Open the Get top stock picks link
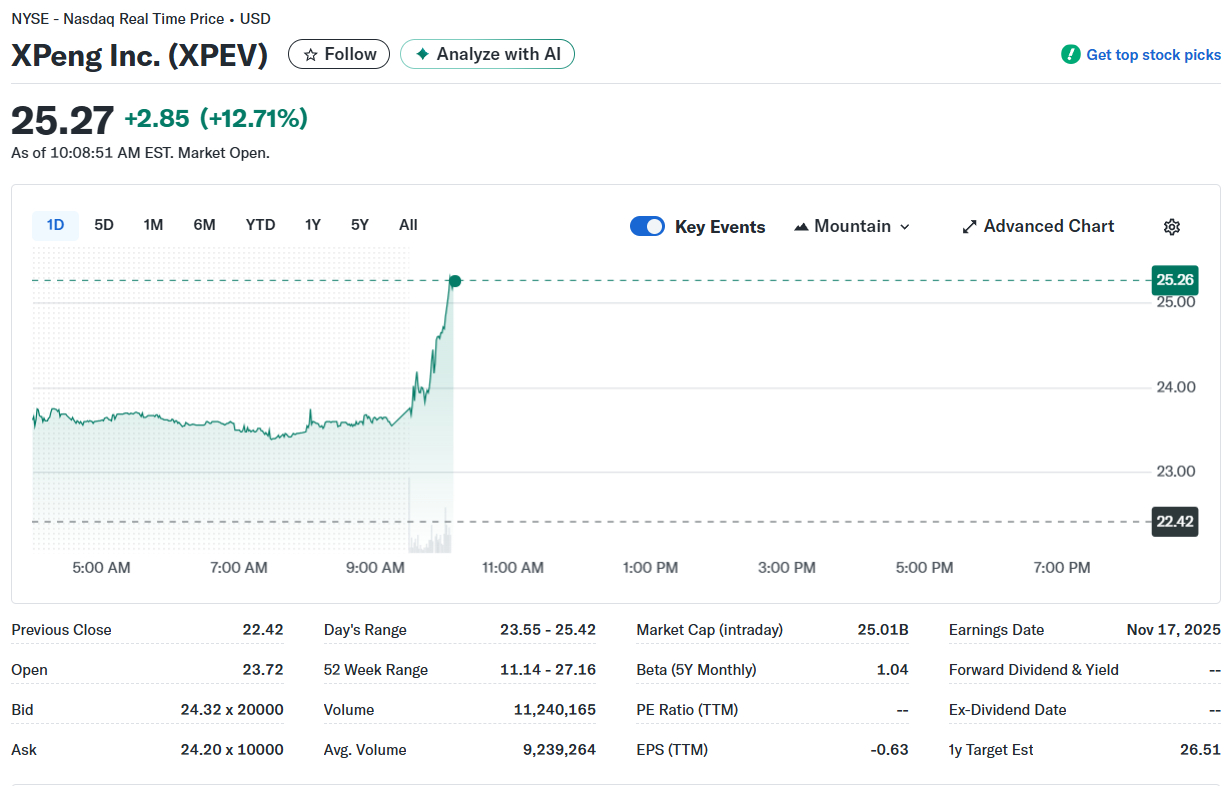The height and width of the screenshot is (786, 1231). click(x=1153, y=55)
